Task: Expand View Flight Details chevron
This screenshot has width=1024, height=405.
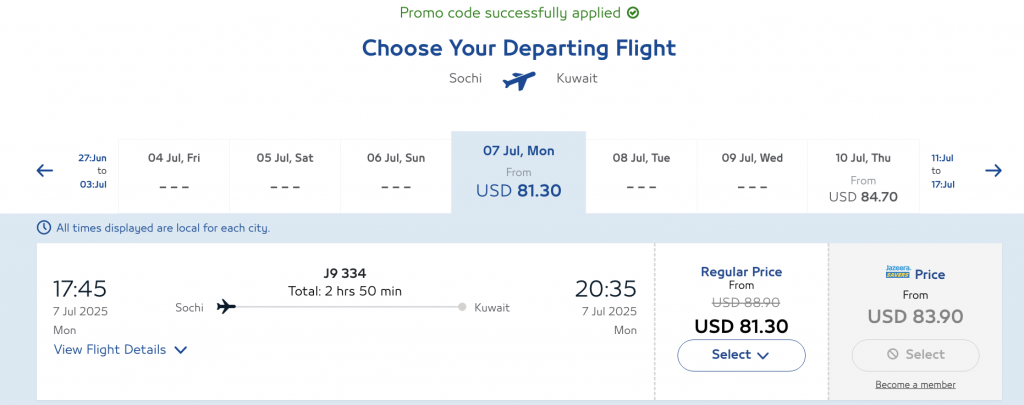Action: pyautogui.click(x=181, y=350)
